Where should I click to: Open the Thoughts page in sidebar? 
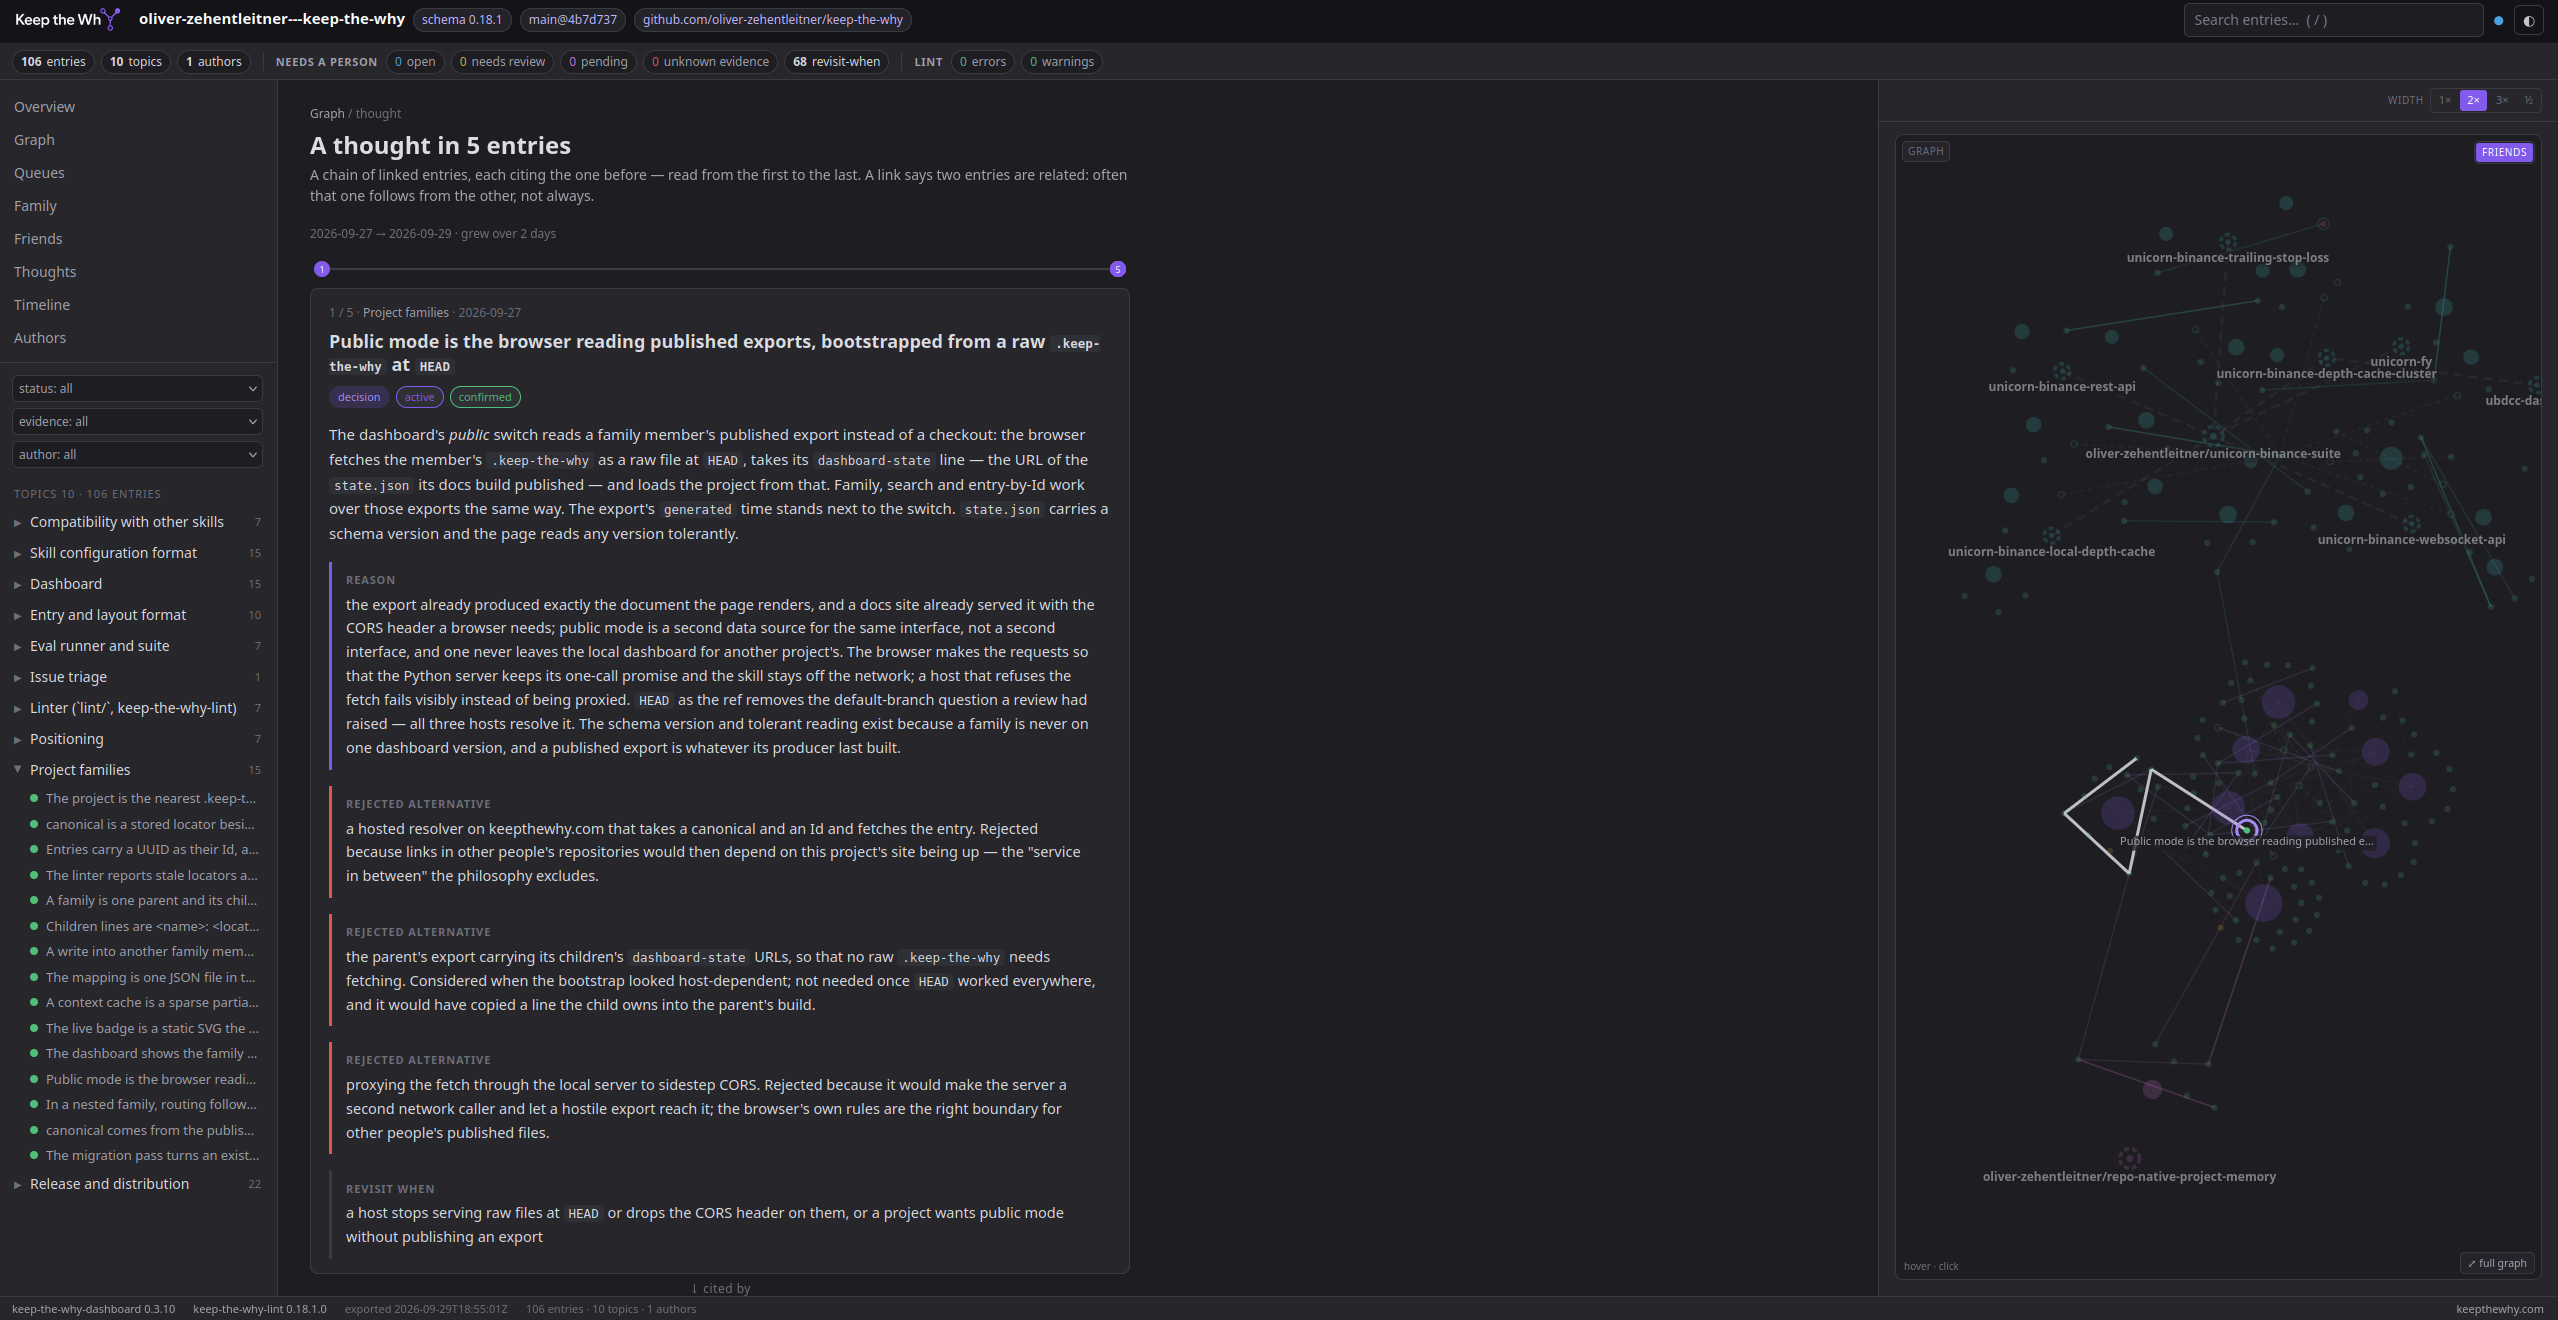click(45, 272)
